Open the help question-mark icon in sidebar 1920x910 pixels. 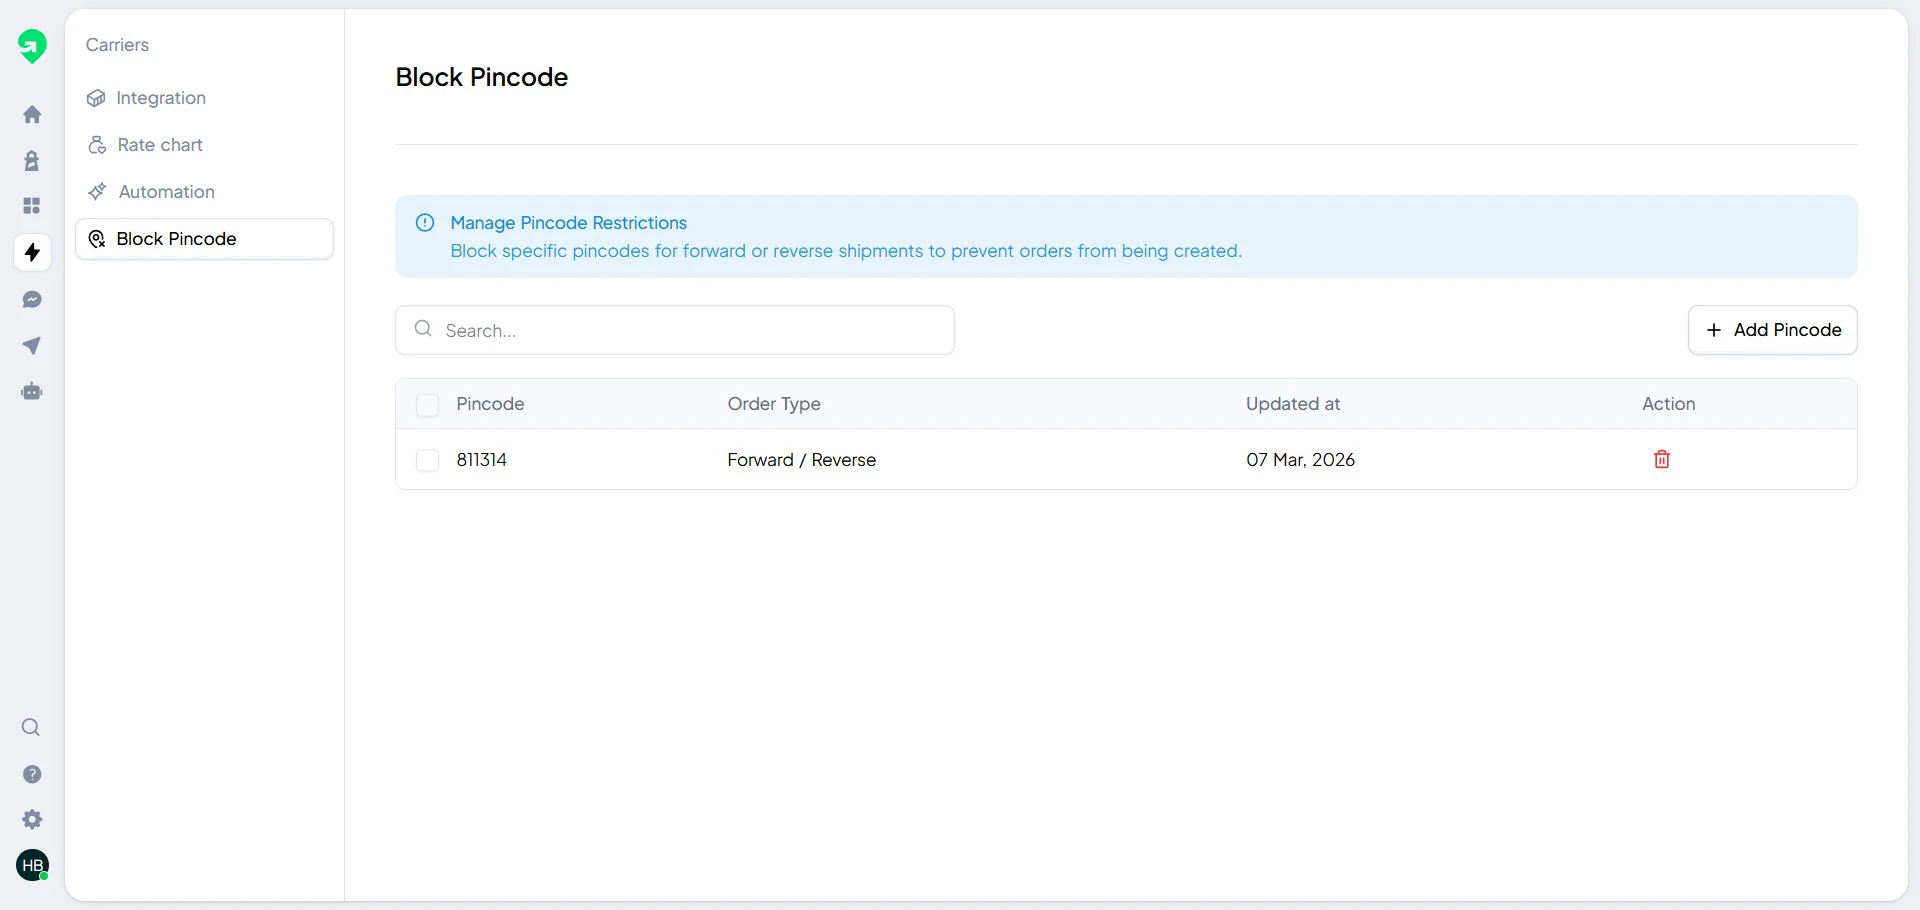[x=32, y=774]
